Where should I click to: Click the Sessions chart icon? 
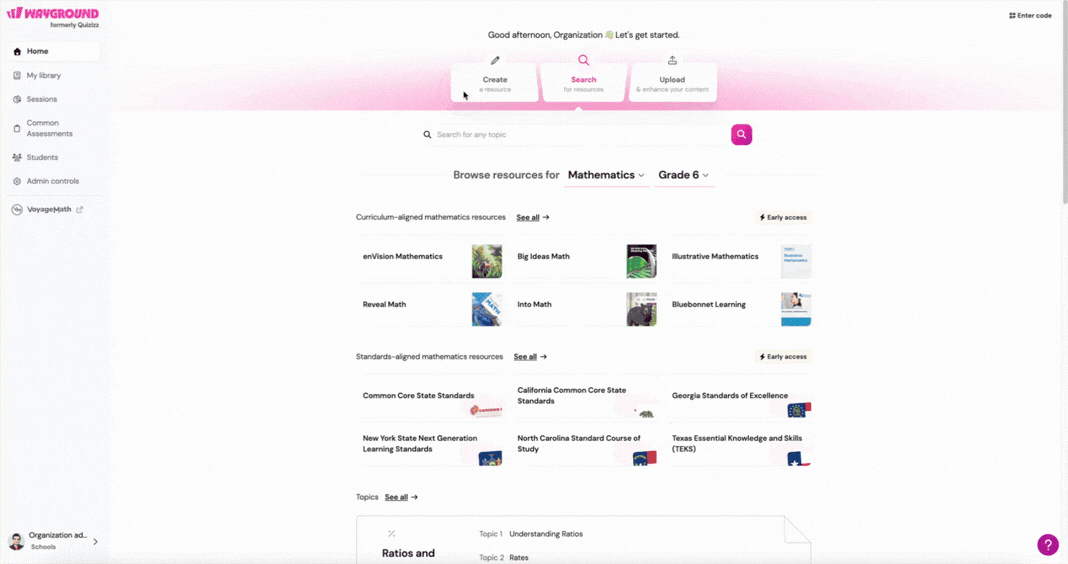(17, 99)
